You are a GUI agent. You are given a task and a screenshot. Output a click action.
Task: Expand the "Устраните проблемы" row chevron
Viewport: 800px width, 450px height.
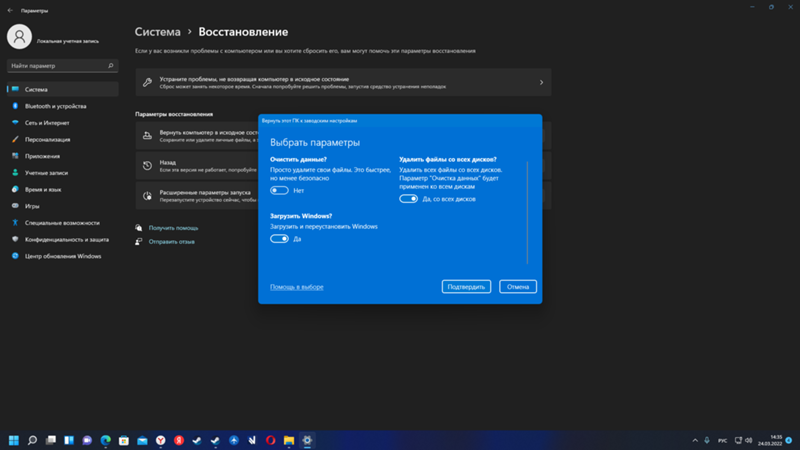(541, 83)
